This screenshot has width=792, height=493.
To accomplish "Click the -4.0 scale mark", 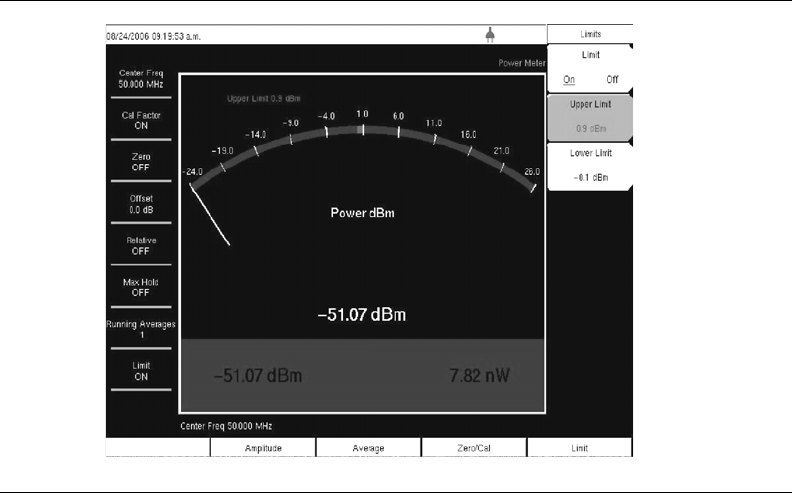I will point(326,116).
